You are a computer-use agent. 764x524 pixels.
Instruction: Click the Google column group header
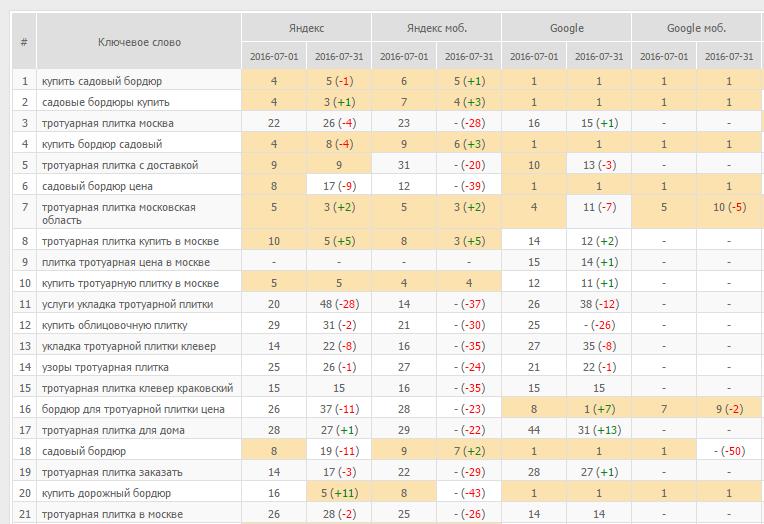tap(567, 28)
